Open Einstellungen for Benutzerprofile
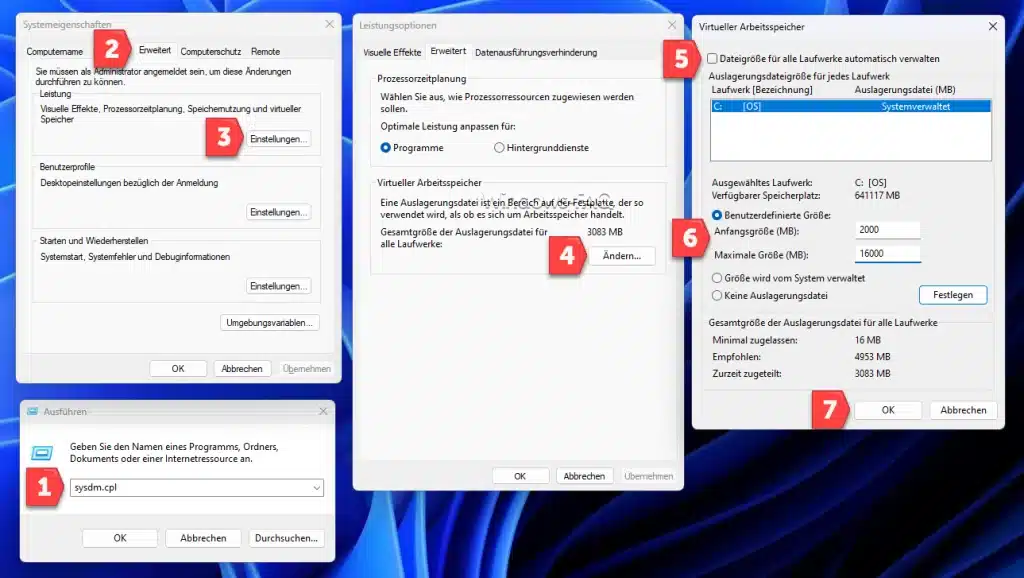Screen dimensions: 1024x578 pyautogui.click(x=278, y=212)
